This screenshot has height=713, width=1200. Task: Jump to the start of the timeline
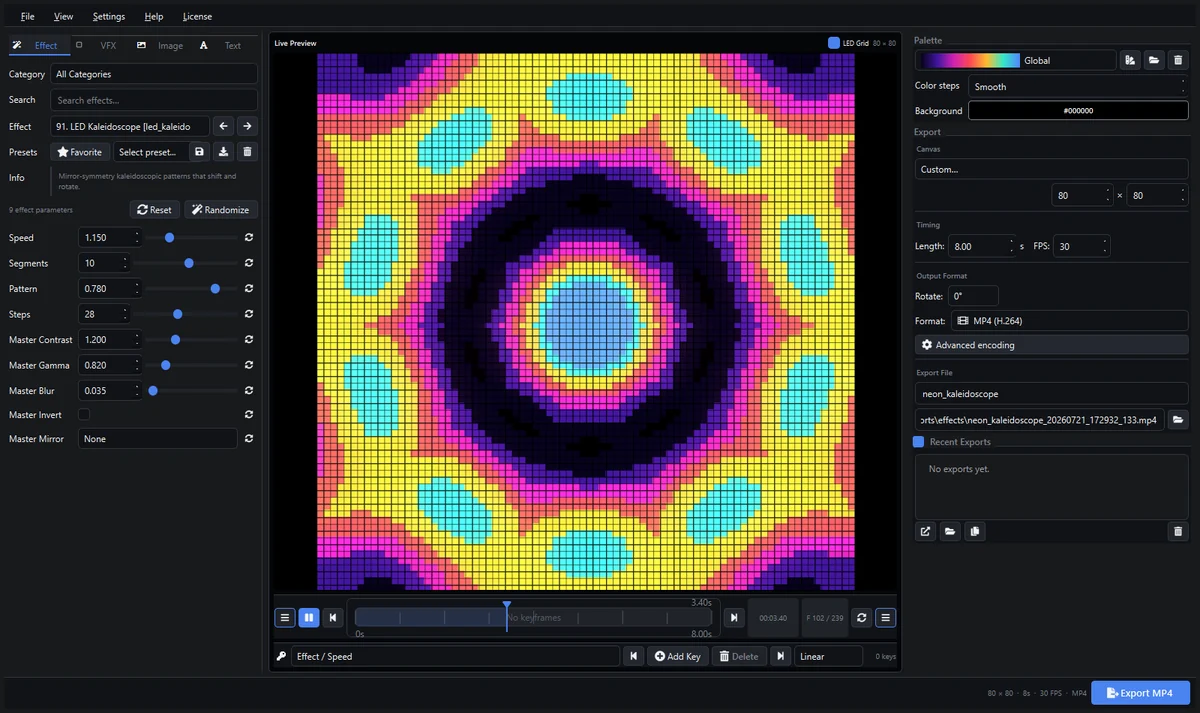click(334, 618)
